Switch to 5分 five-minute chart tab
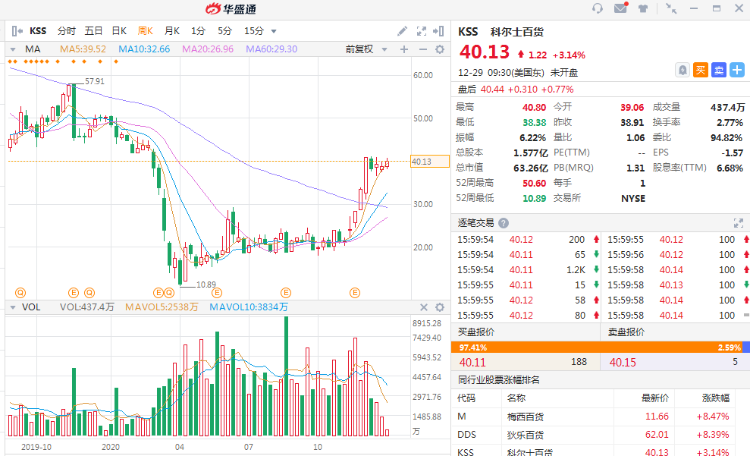The image size is (750, 456). coord(224,31)
